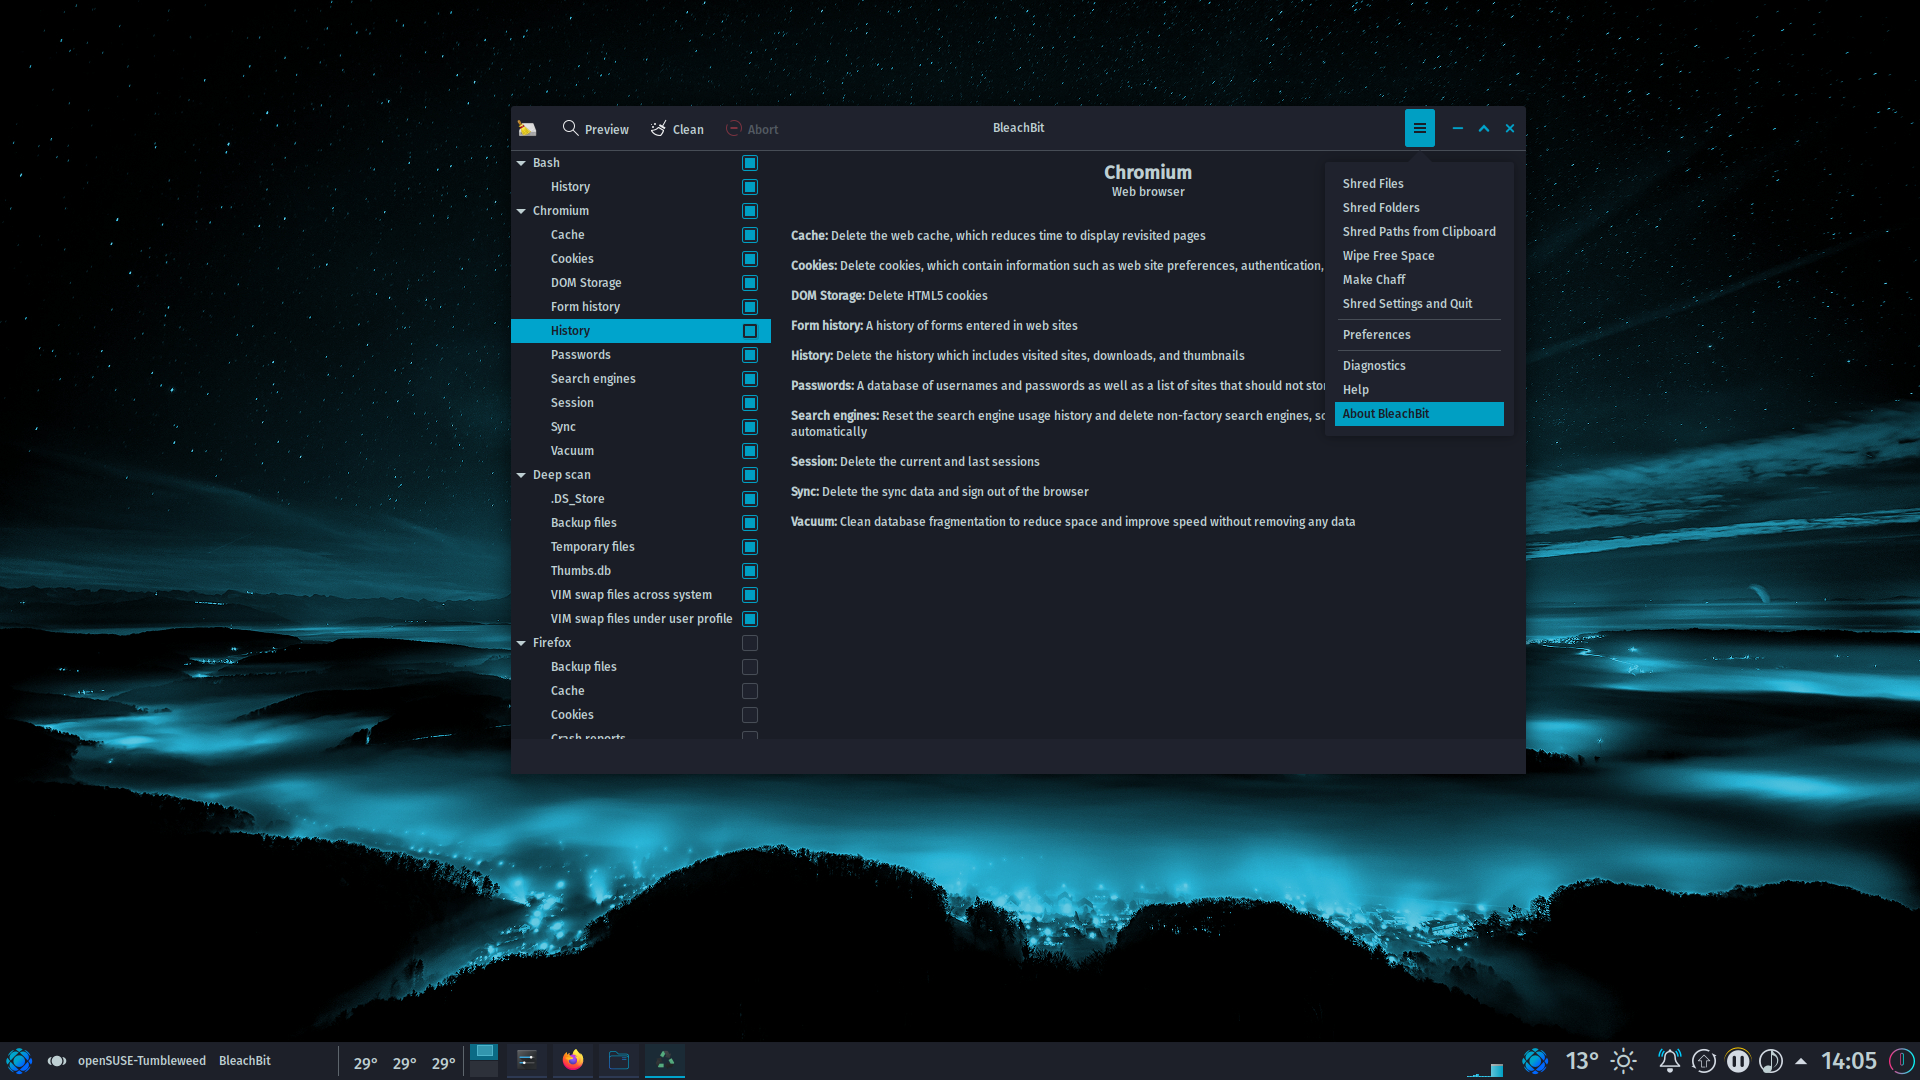This screenshot has height=1080, width=1920.
Task: Close the hamburger menu via its button
Action: coord(1419,128)
